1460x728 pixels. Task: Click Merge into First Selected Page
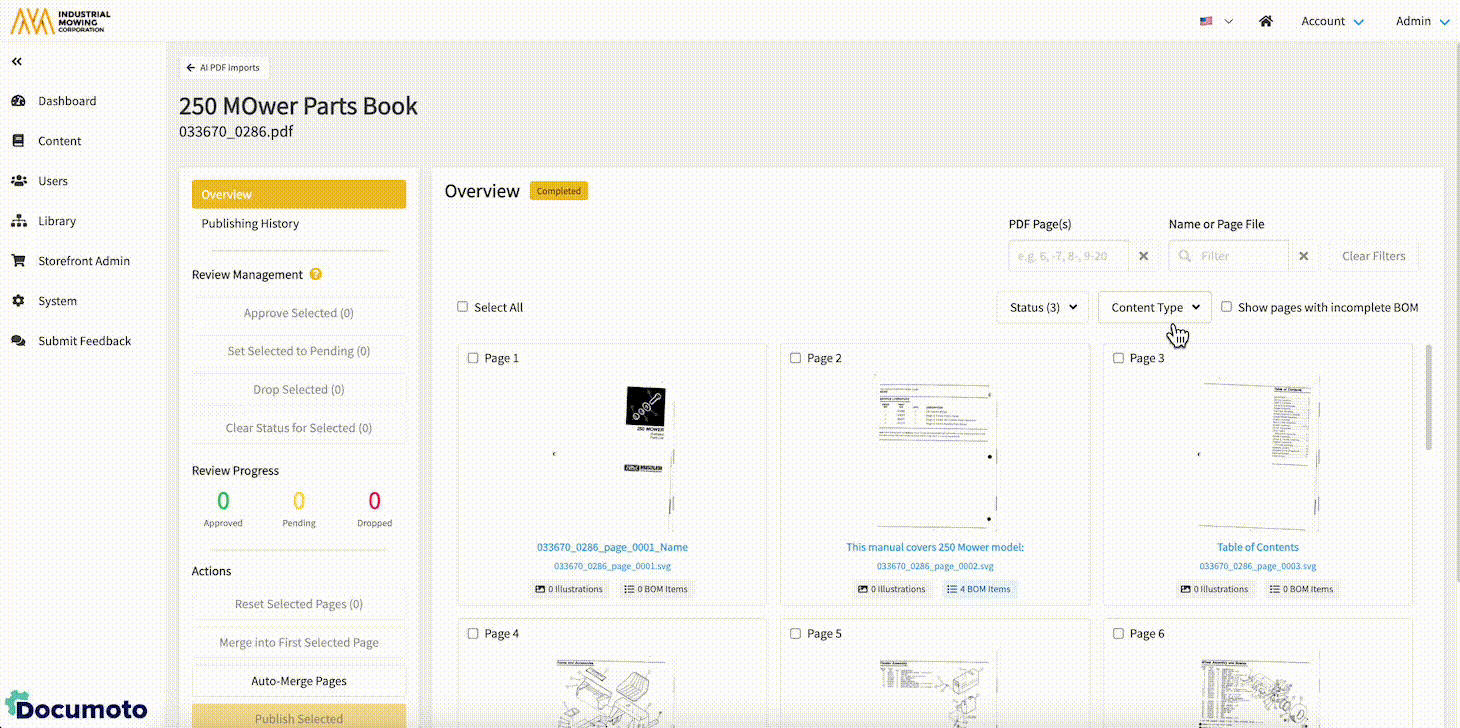pos(299,642)
